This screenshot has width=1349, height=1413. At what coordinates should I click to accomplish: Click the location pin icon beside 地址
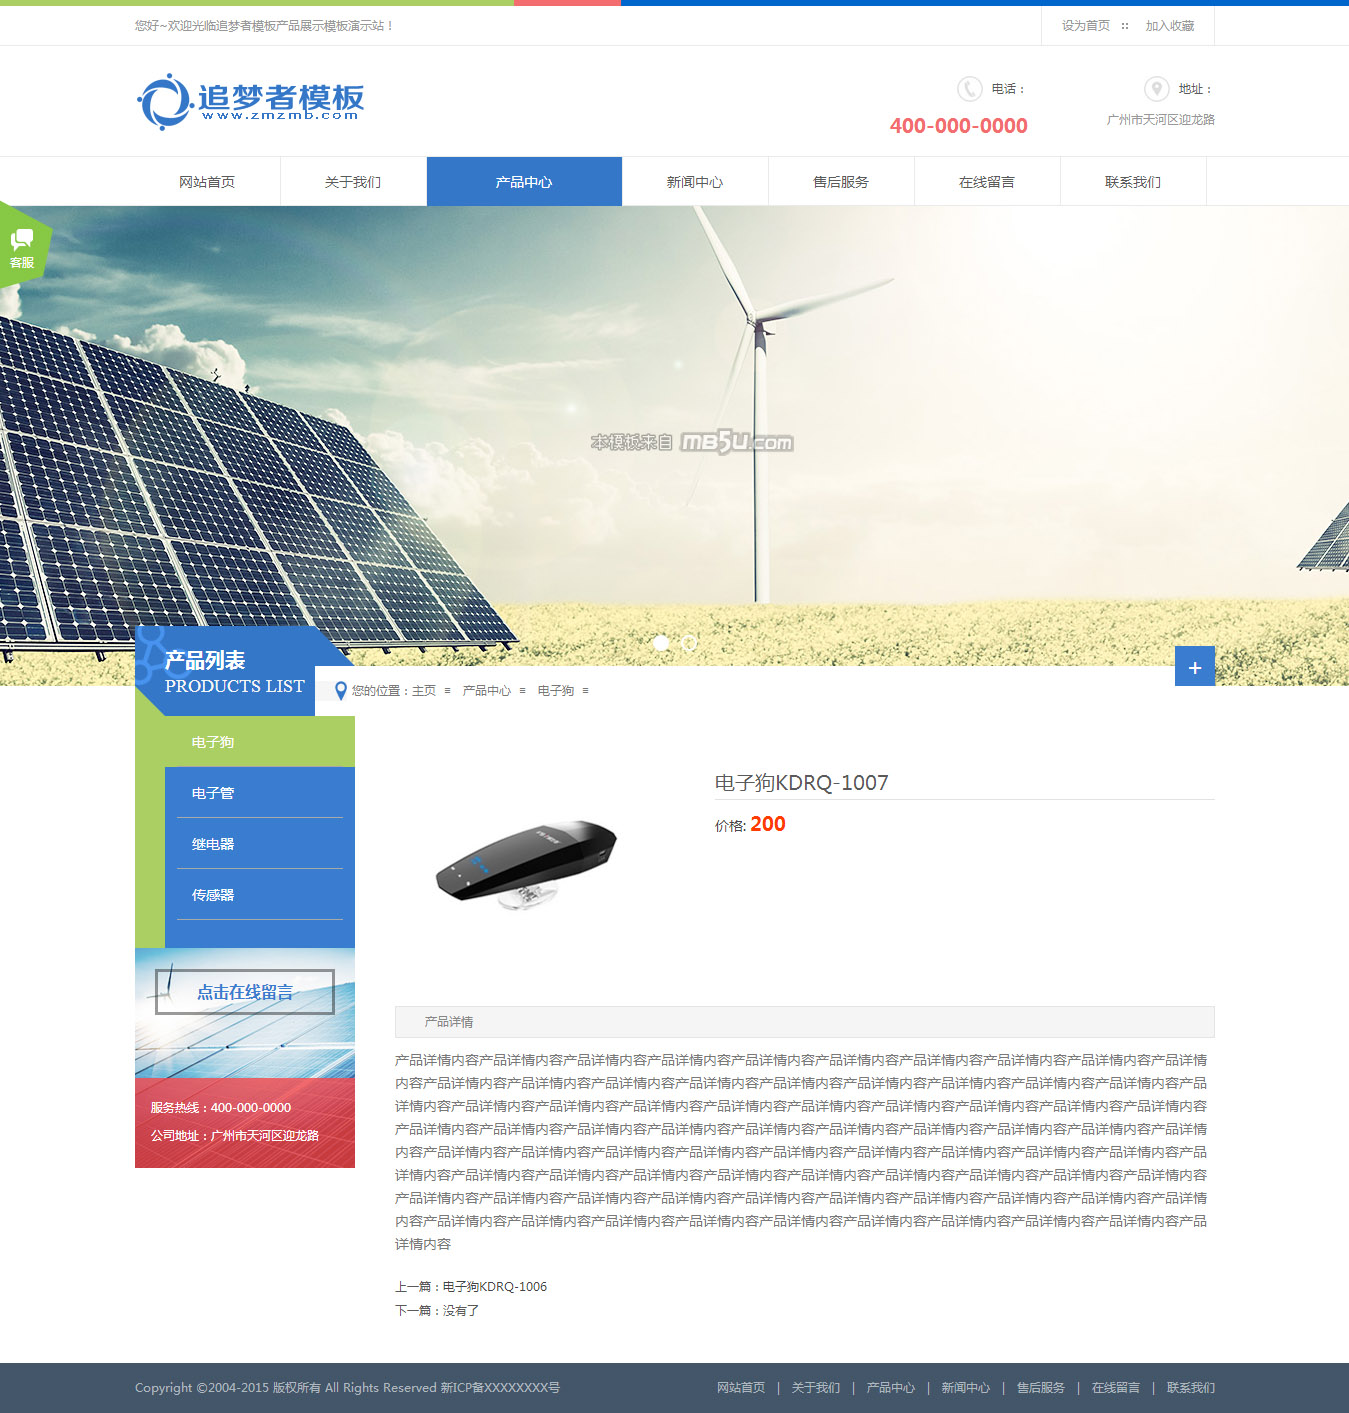tap(1156, 89)
